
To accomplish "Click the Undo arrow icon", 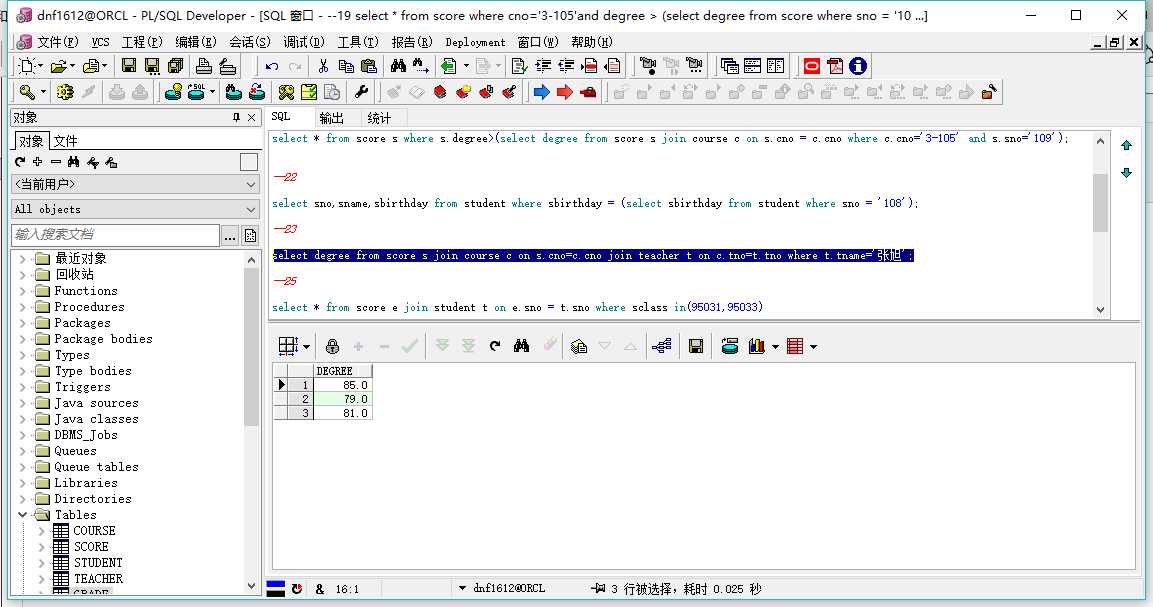I will point(271,66).
